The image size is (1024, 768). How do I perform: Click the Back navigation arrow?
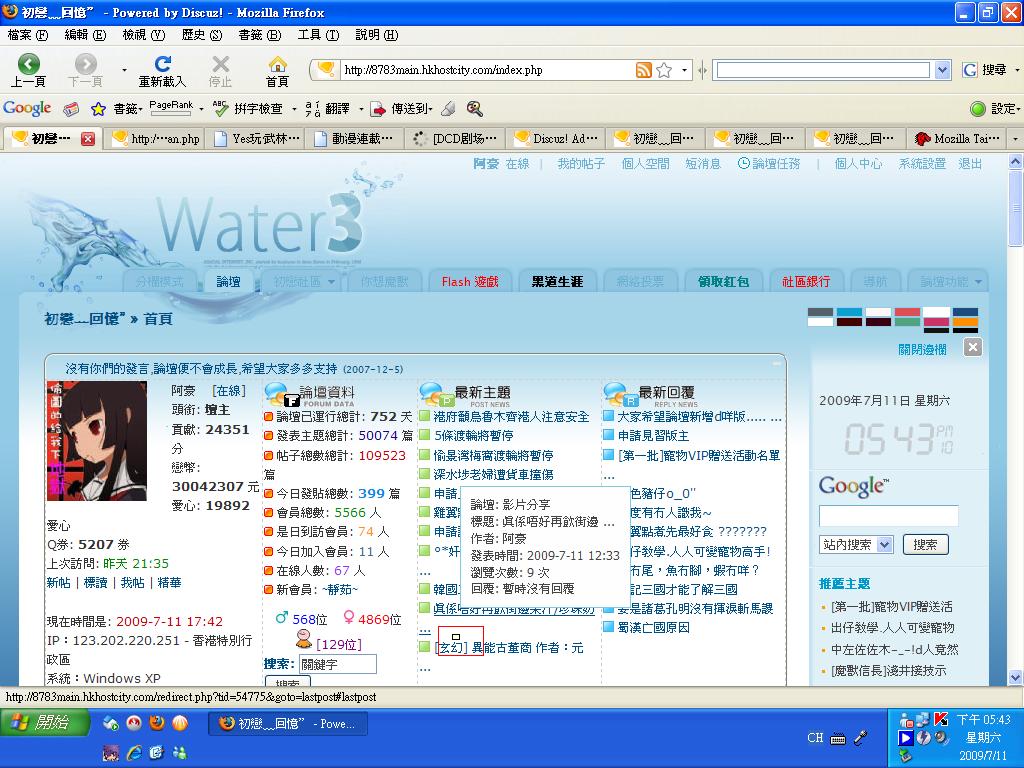pos(28,66)
